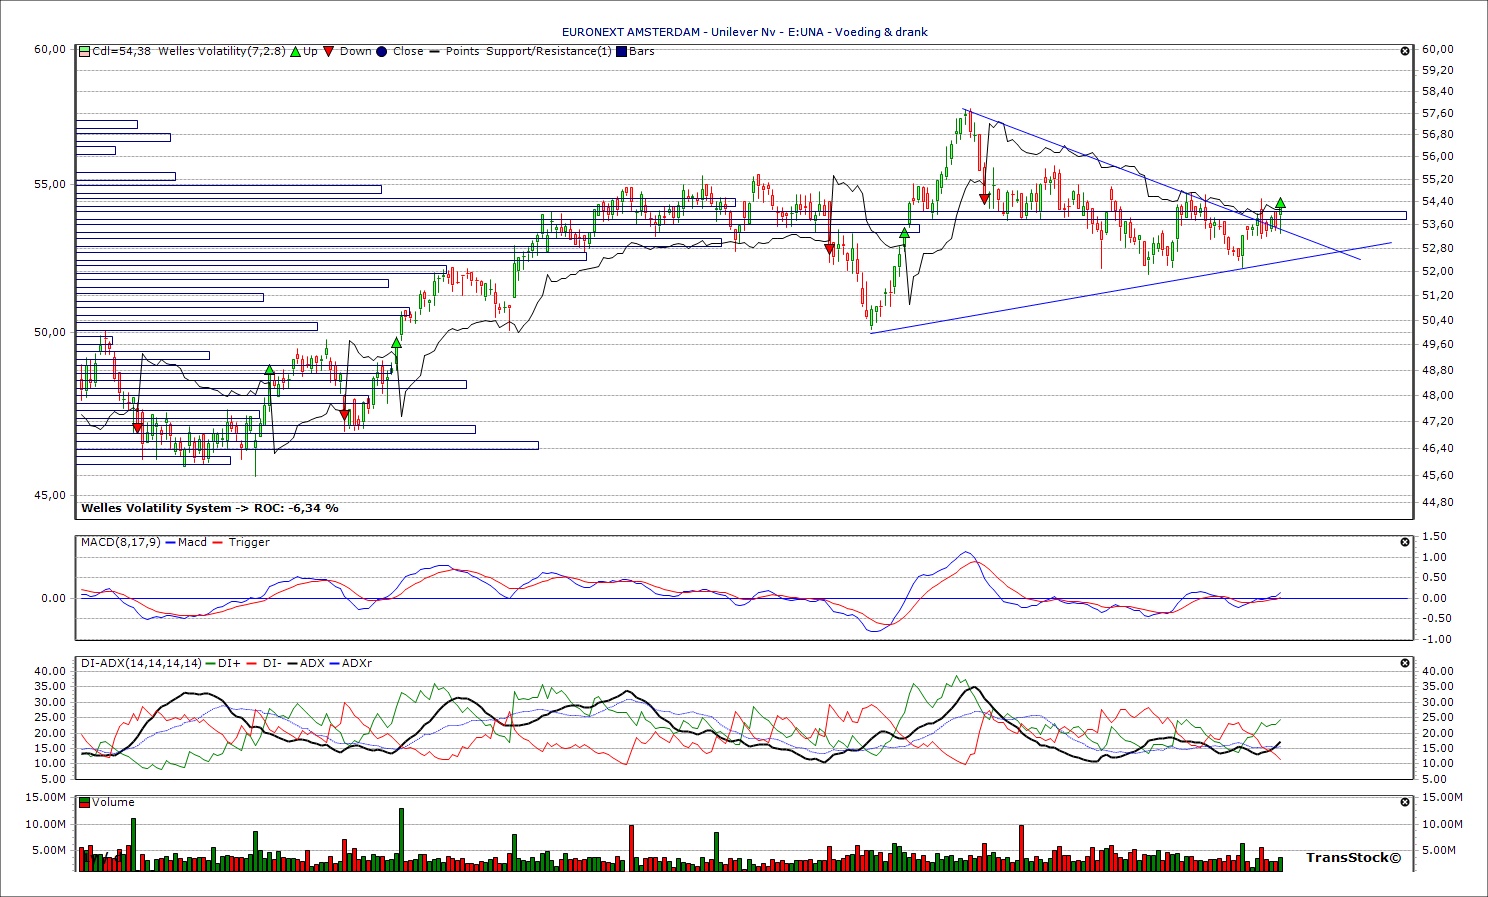Screen dimensions: 1488x897
Task: Click the green Volume legend square
Action: click(85, 802)
